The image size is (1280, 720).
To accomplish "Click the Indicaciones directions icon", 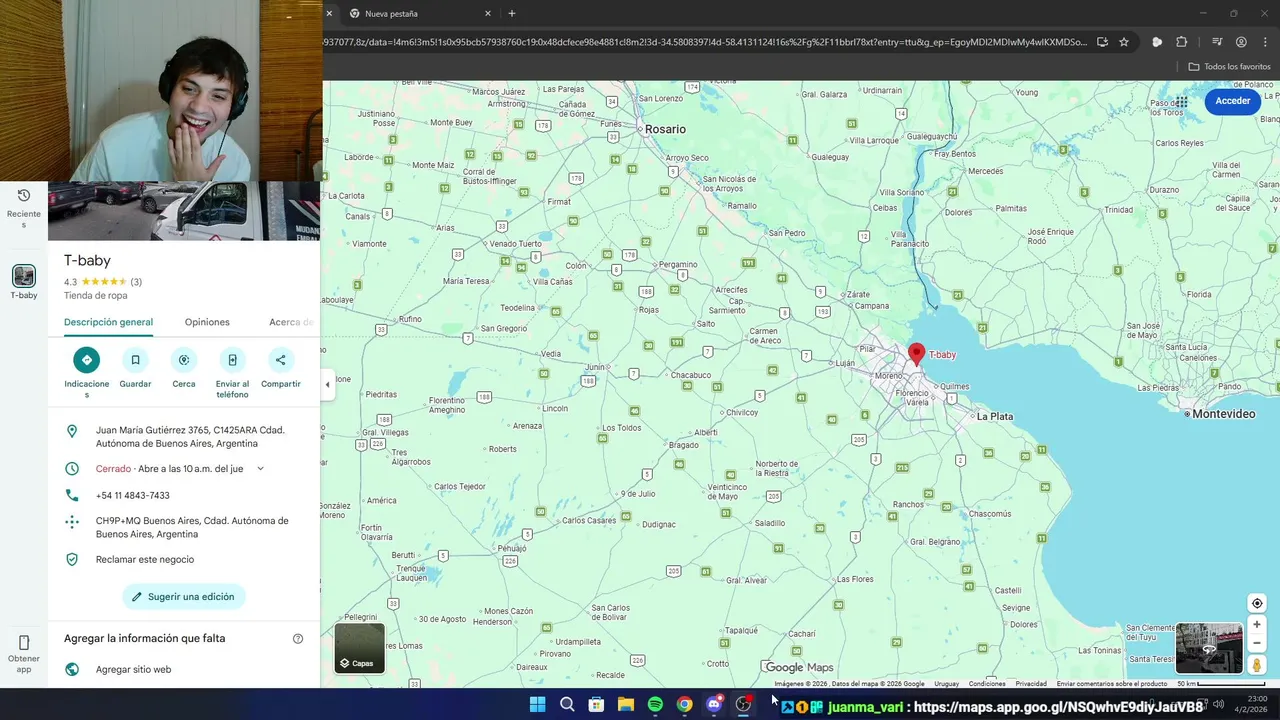I will point(86,360).
